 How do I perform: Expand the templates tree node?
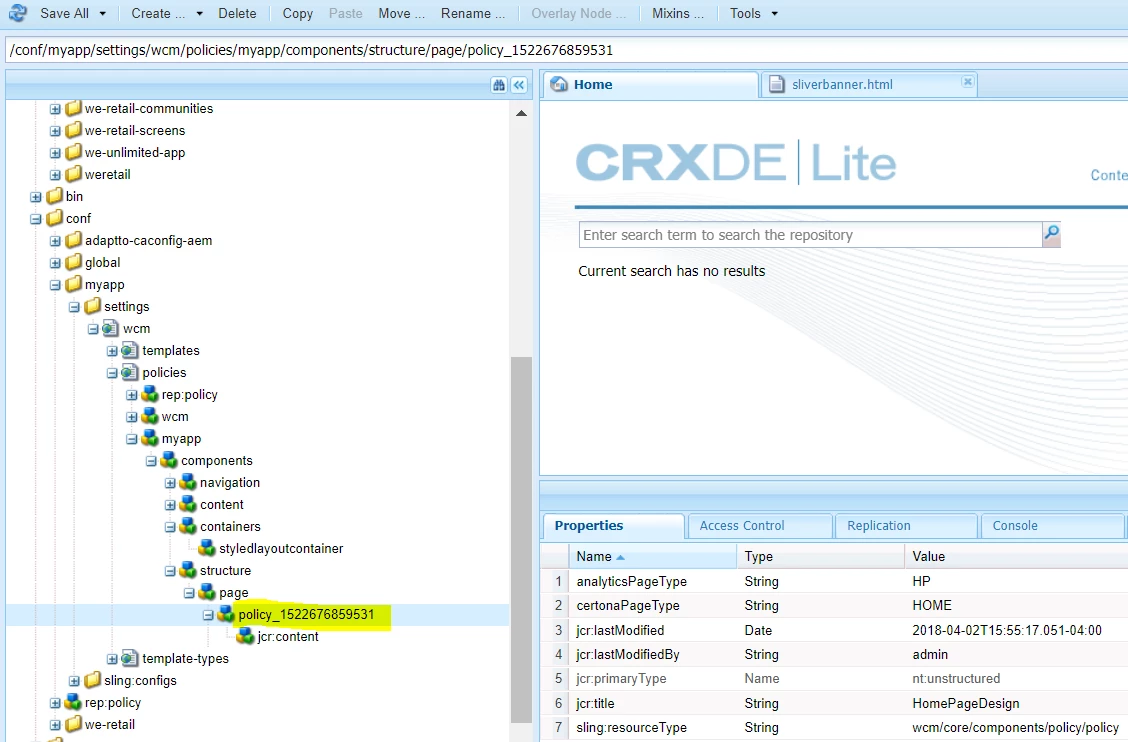click(x=112, y=351)
